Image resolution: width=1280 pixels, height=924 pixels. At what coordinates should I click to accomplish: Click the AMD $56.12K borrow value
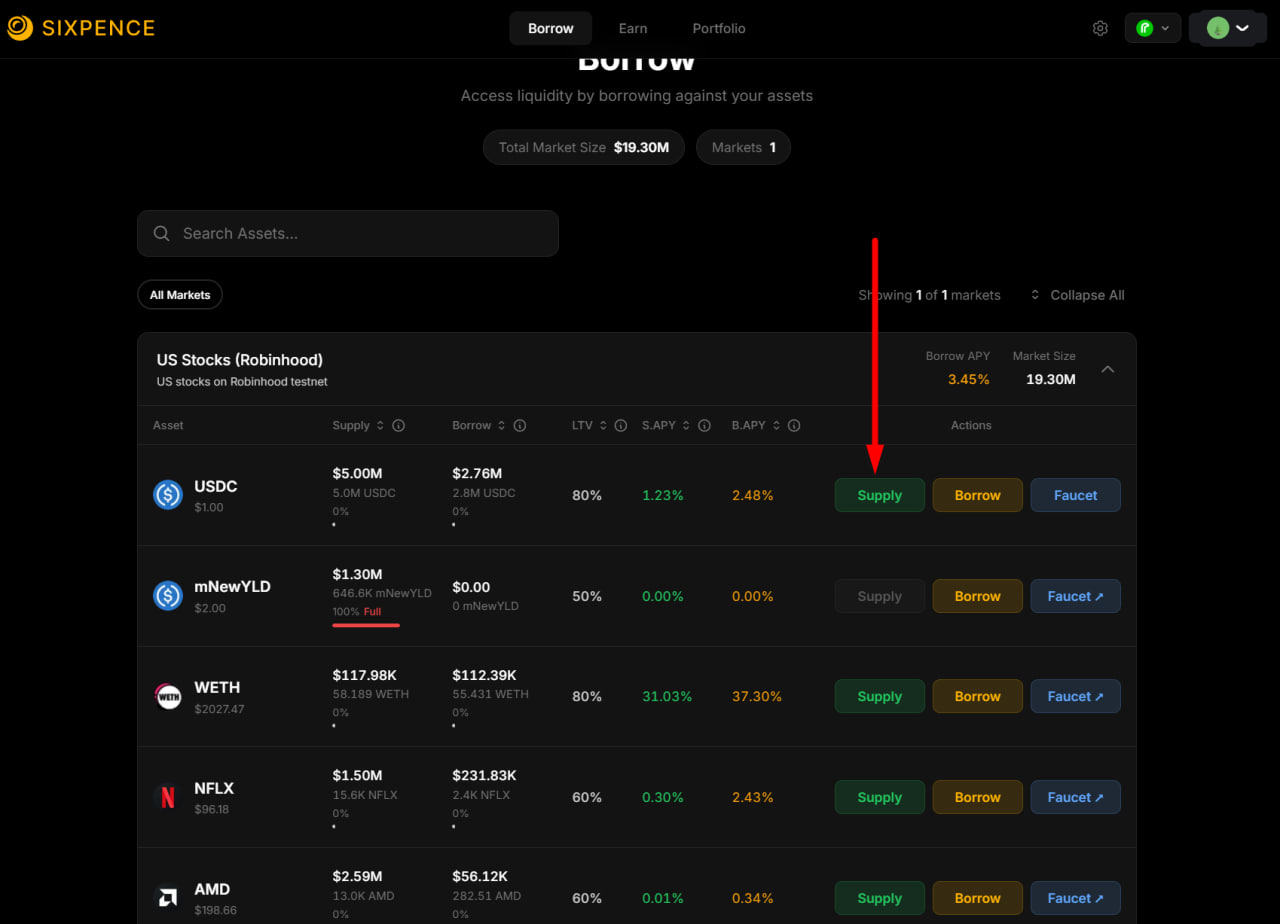(480, 876)
